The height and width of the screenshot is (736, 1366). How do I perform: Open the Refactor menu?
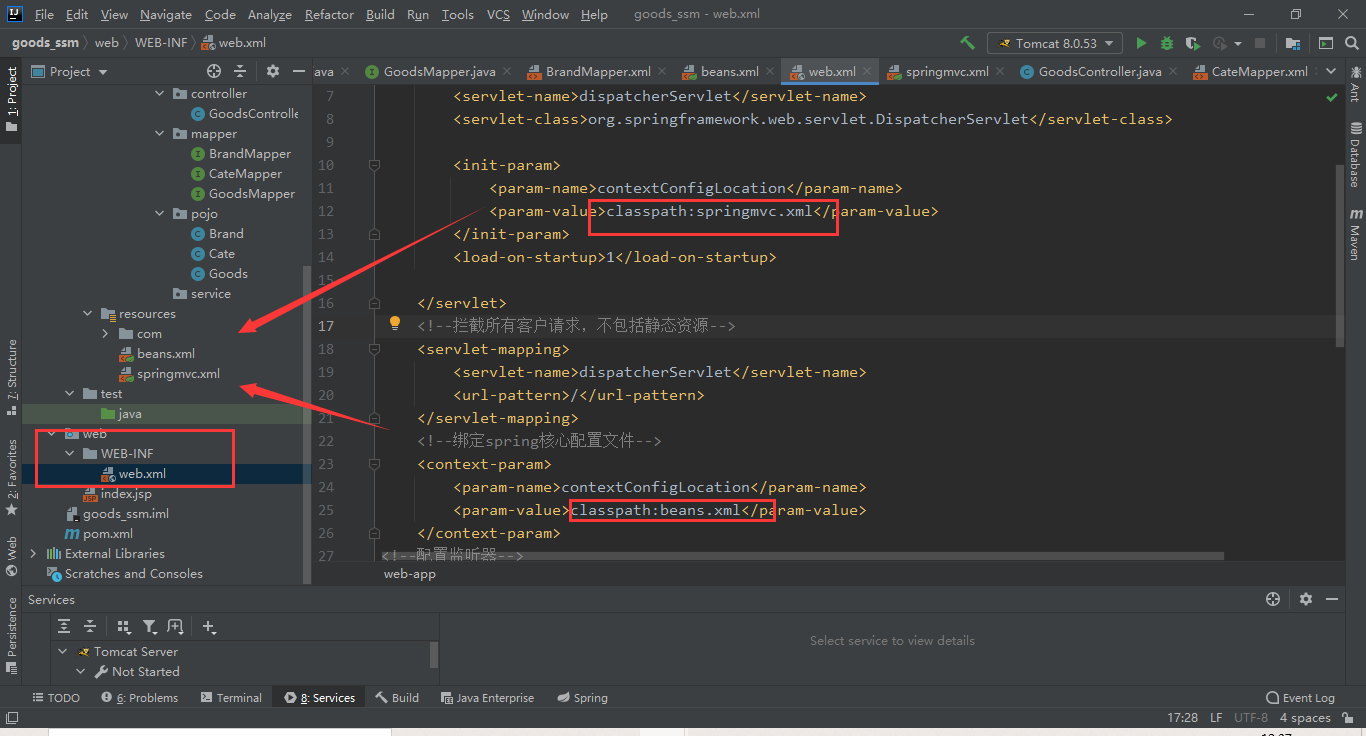(329, 15)
